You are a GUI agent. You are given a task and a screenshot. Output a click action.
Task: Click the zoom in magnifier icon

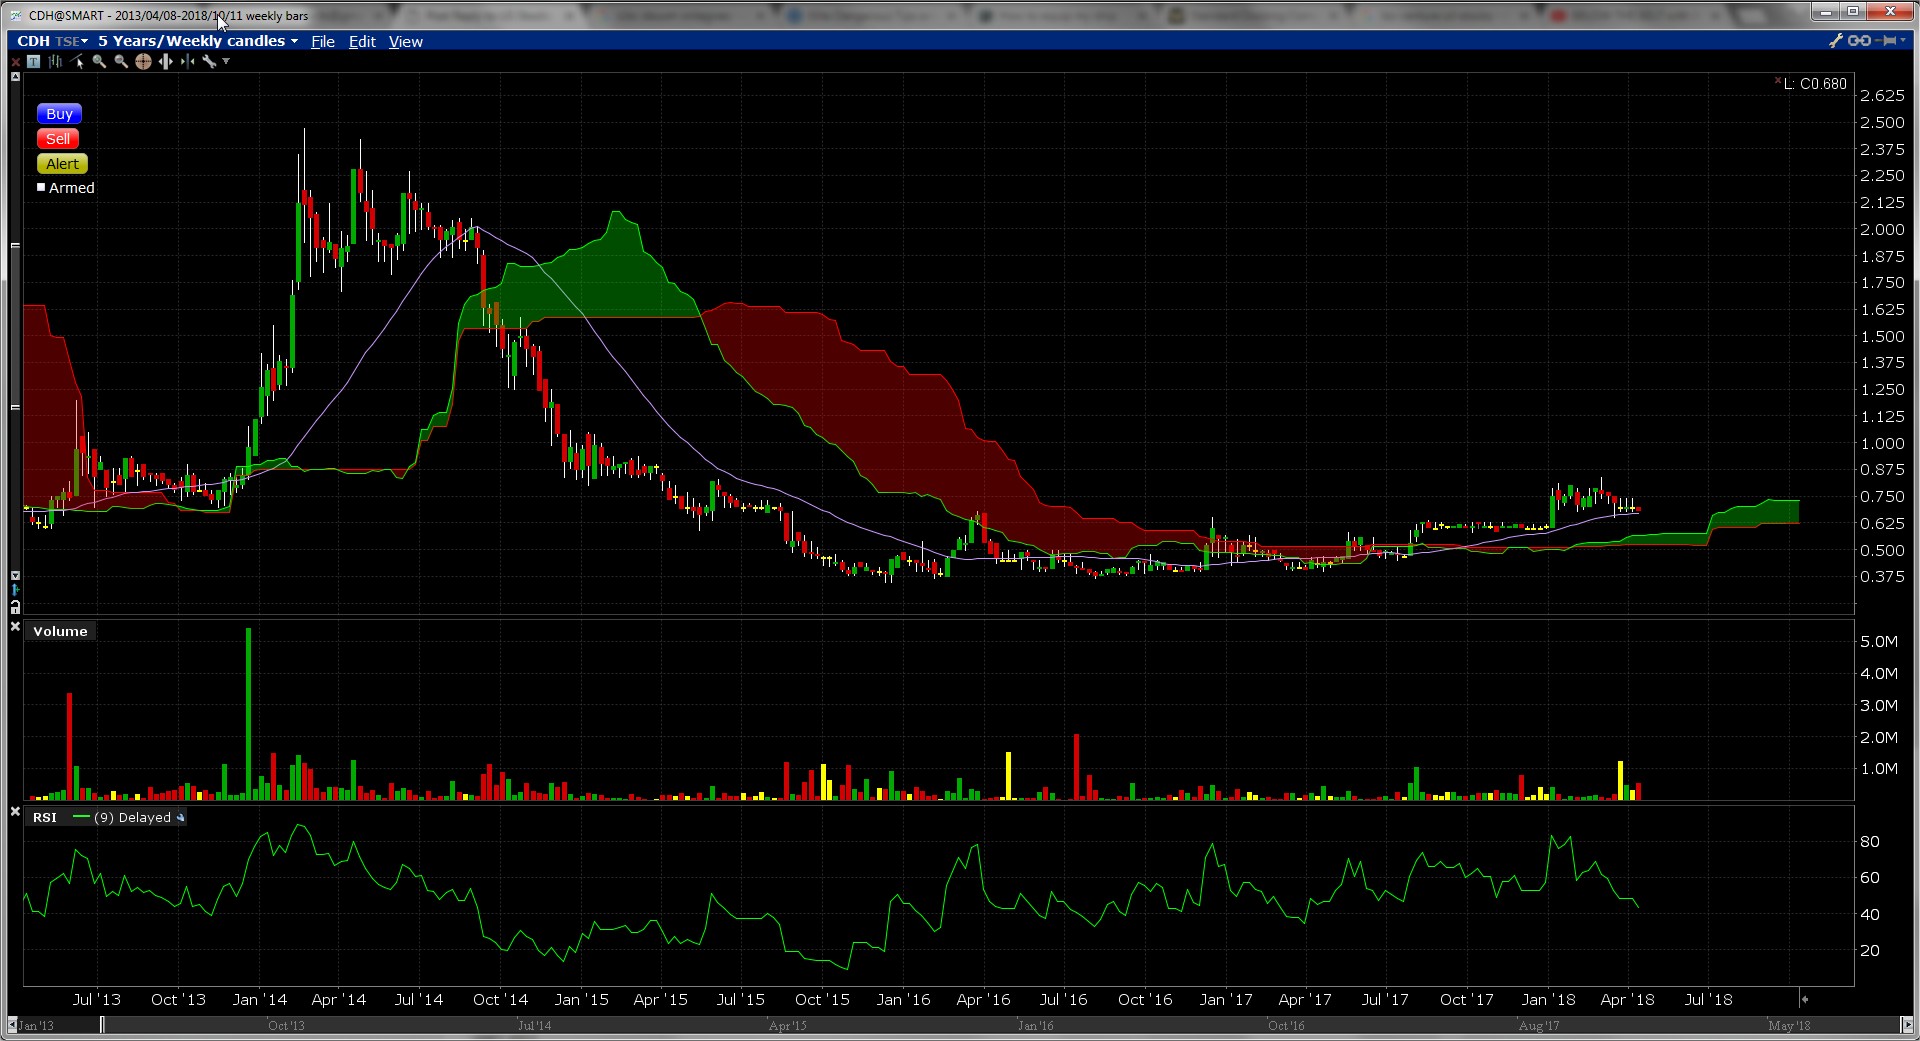pos(99,62)
